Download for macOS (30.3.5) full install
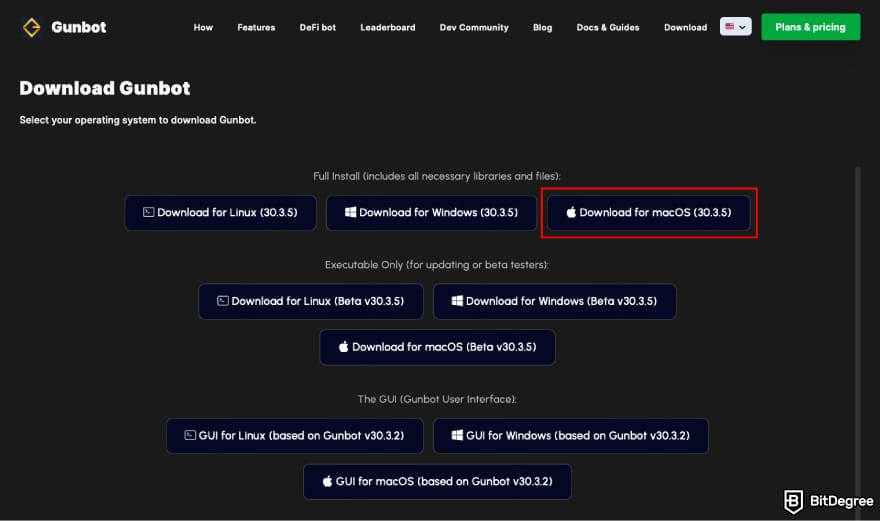This screenshot has height=521, width=880. pos(649,213)
